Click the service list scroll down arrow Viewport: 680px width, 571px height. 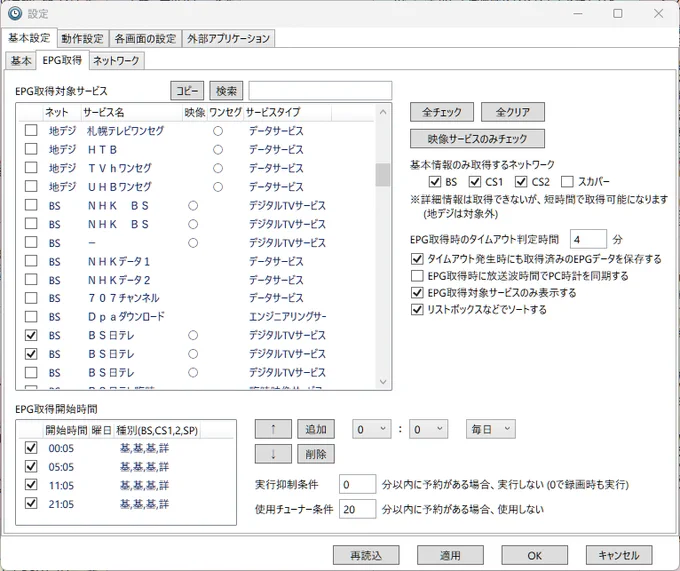click(x=382, y=382)
